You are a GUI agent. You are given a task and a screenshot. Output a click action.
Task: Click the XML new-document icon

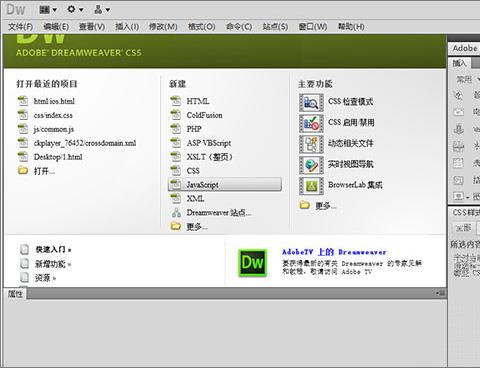click(175, 198)
